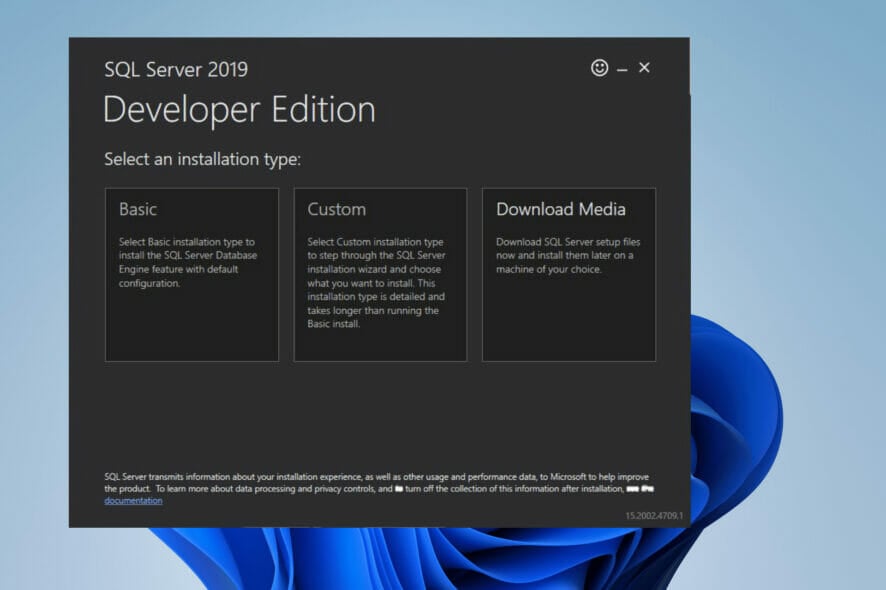The image size is (886, 590).
Task: Click the version number 15.2002.4709.1
Action: (x=654, y=516)
